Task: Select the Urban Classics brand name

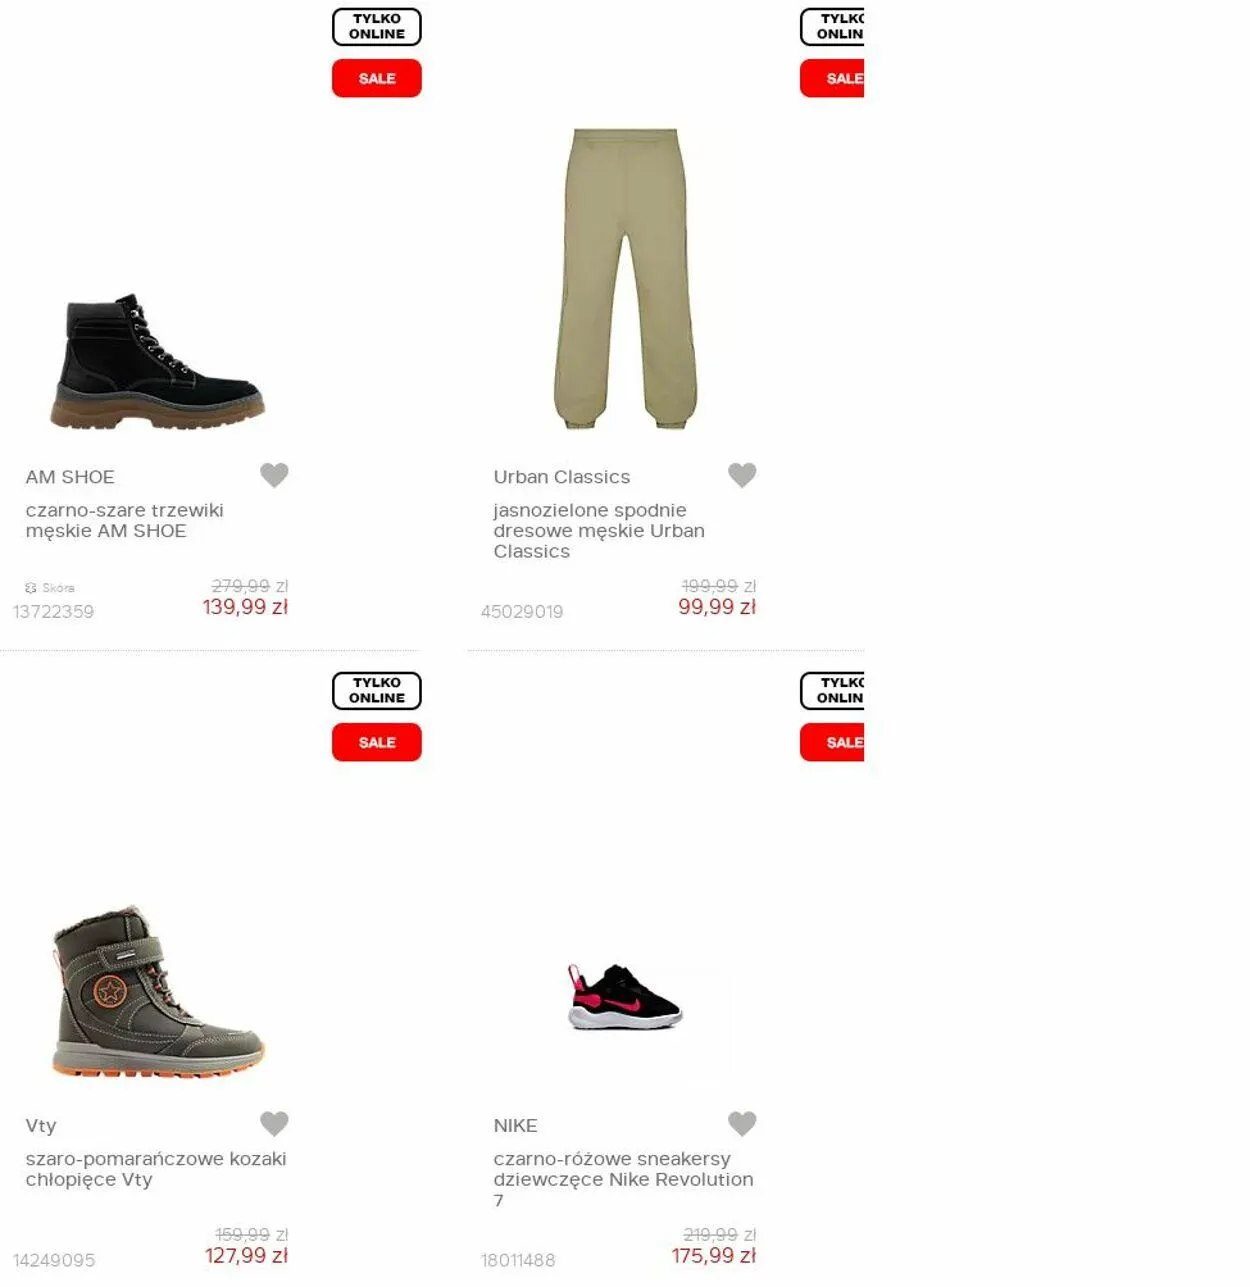Action: [x=562, y=477]
